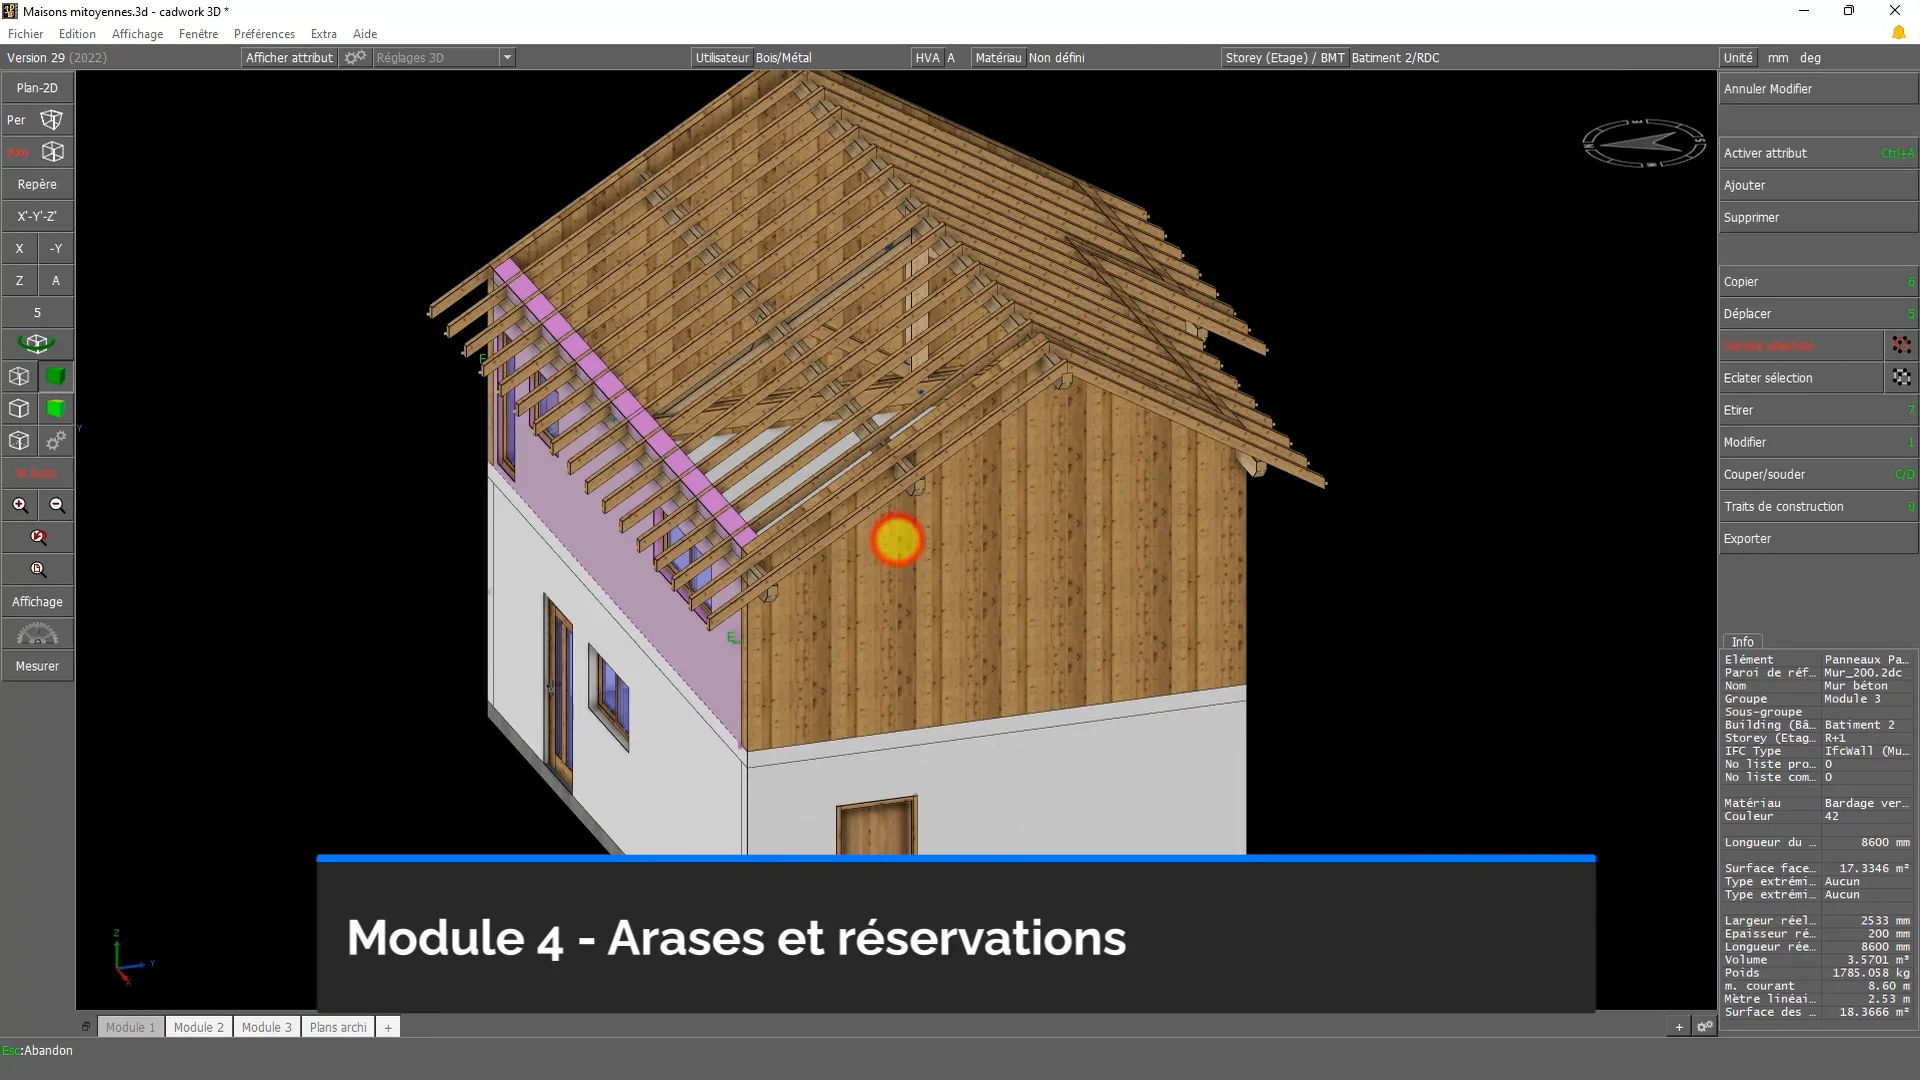Open the Réglages 3D dropdown
The height and width of the screenshot is (1080, 1920).
pos(509,57)
